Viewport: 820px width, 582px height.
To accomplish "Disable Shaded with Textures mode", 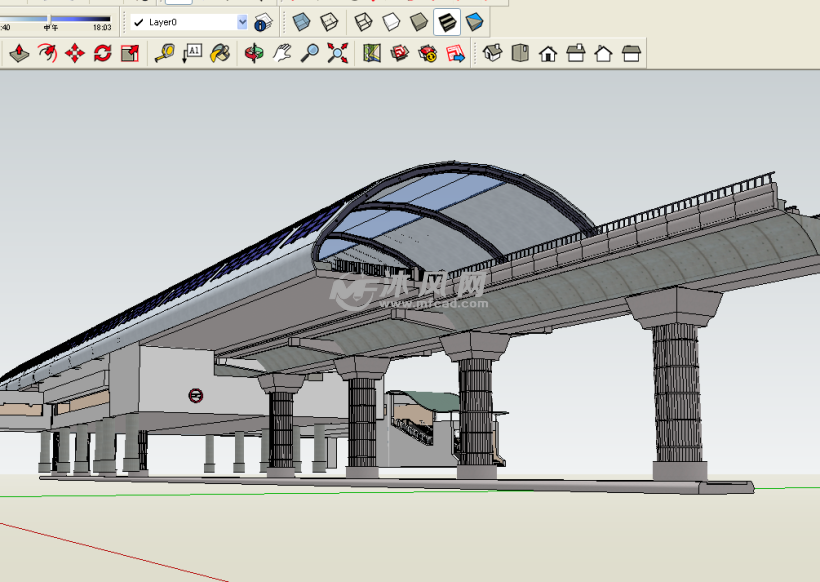I will click(449, 22).
